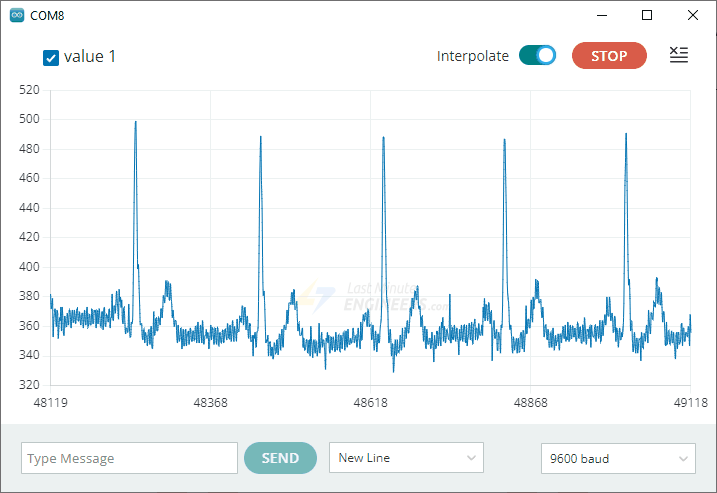Expand the 9600 baud rate dropdown
This screenshot has height=493, width=717.
click(617, 458)
